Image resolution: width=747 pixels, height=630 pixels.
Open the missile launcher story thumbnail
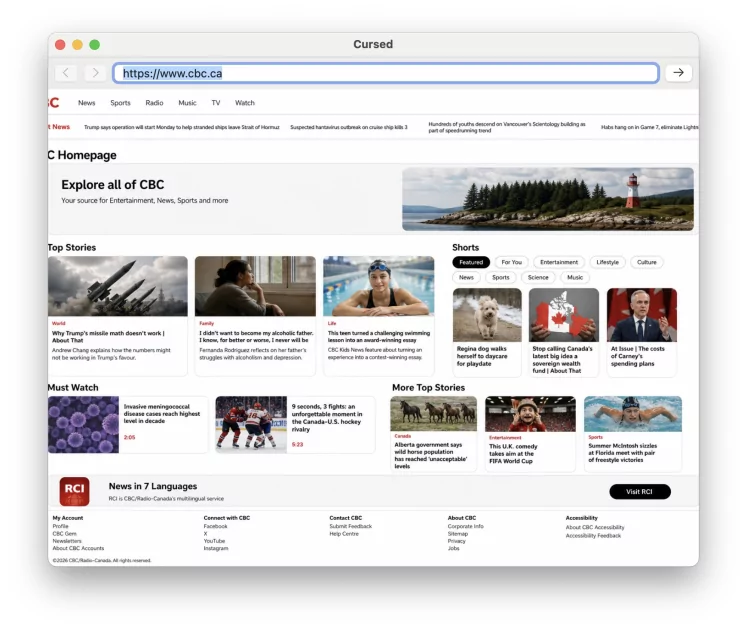(x=118, y=286)
